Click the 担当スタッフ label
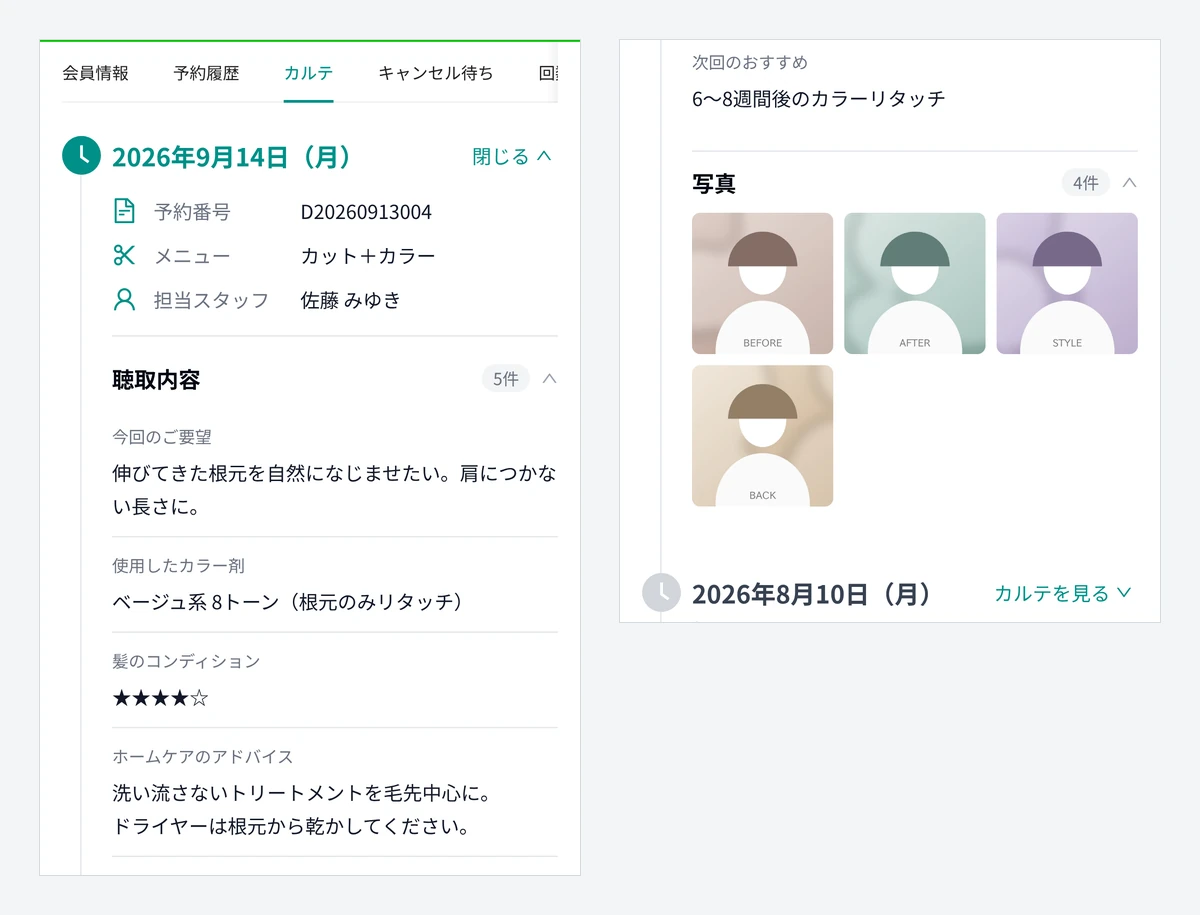 coord(211,300)
